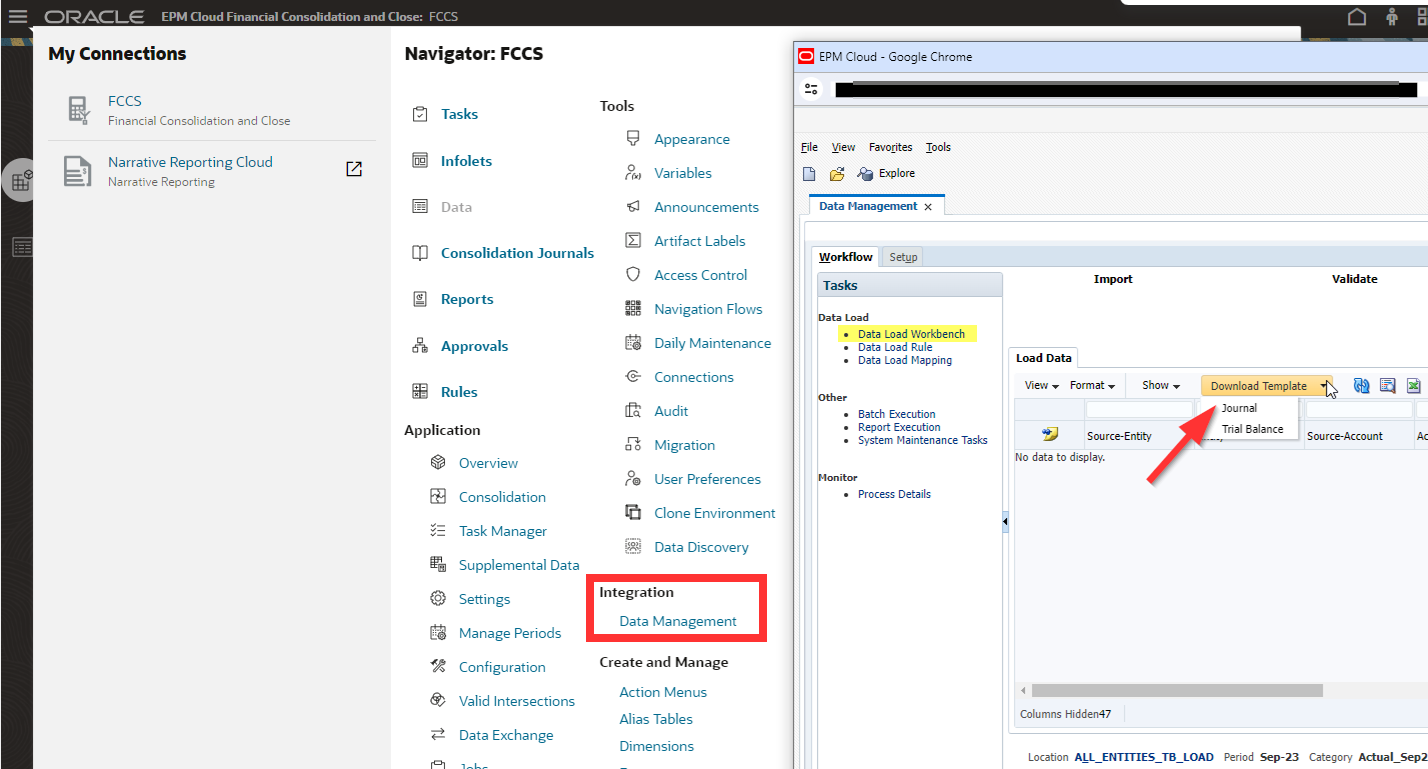
Task: Click the Download Template dropdown button
Action: pos(1266,386)
